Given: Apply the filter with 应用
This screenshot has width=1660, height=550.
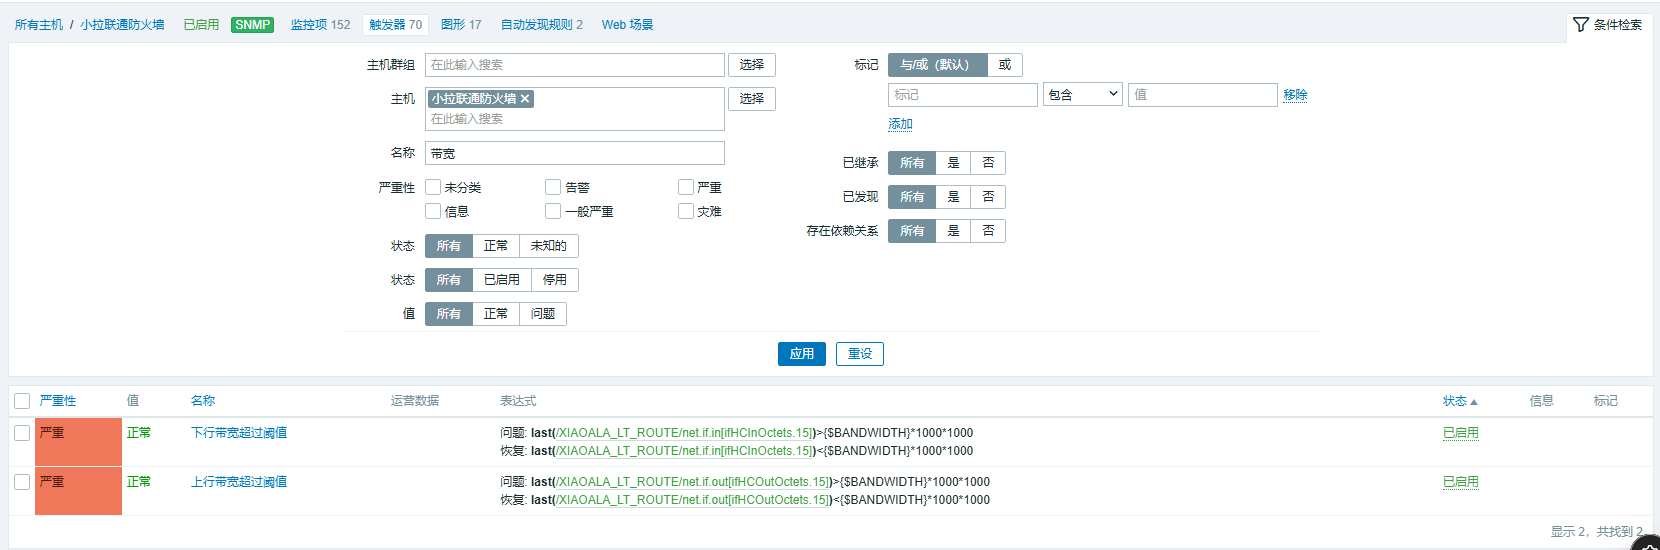Looking at the screenshot, I should [802, 354].
